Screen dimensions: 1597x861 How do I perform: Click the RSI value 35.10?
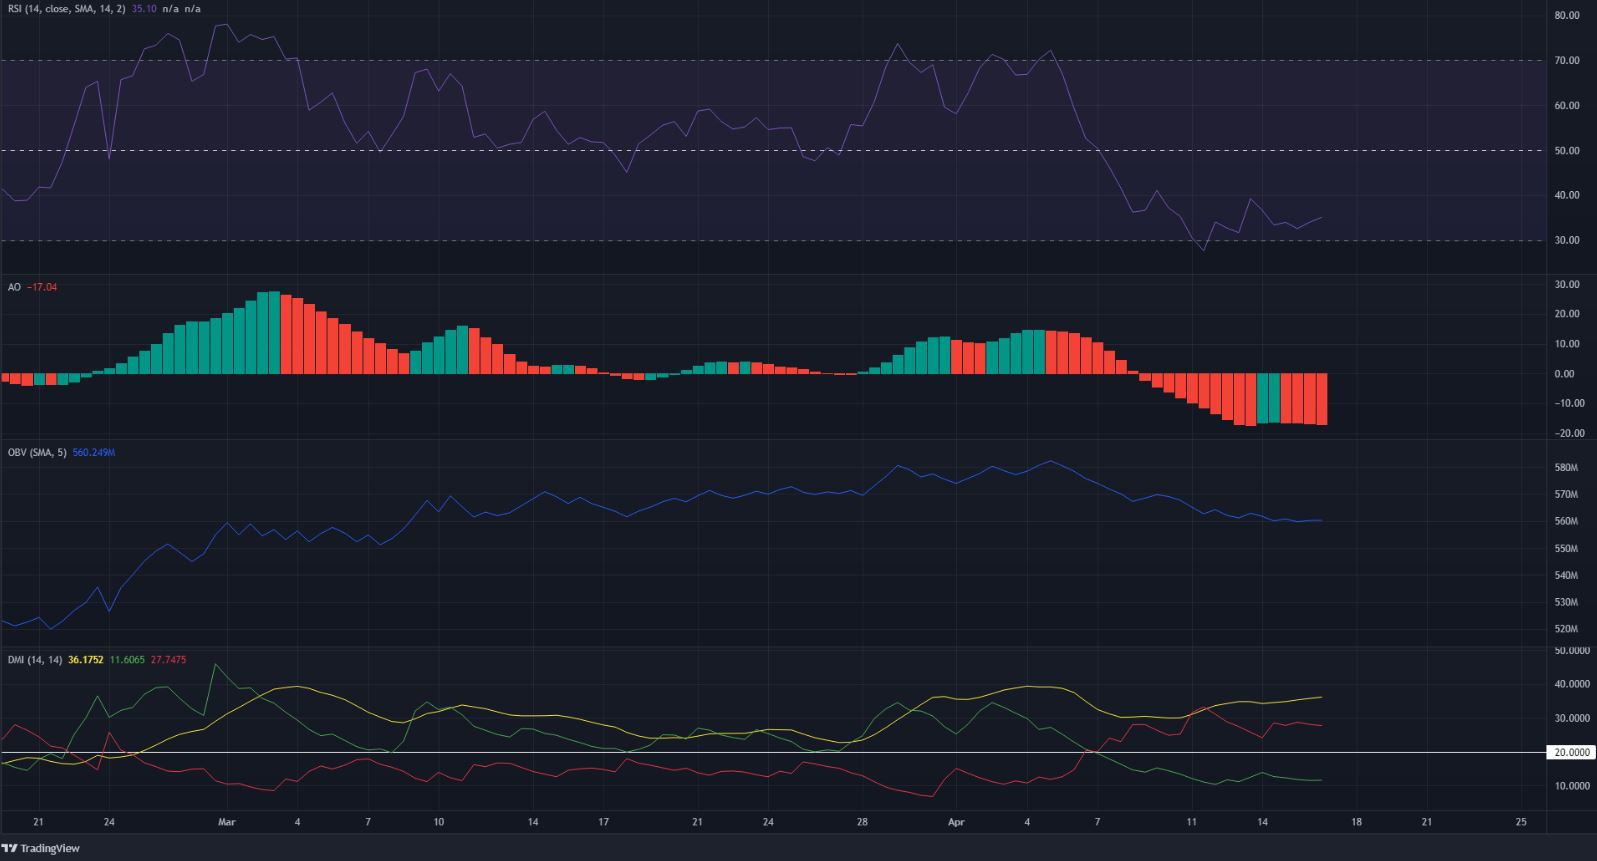[146, 8]
